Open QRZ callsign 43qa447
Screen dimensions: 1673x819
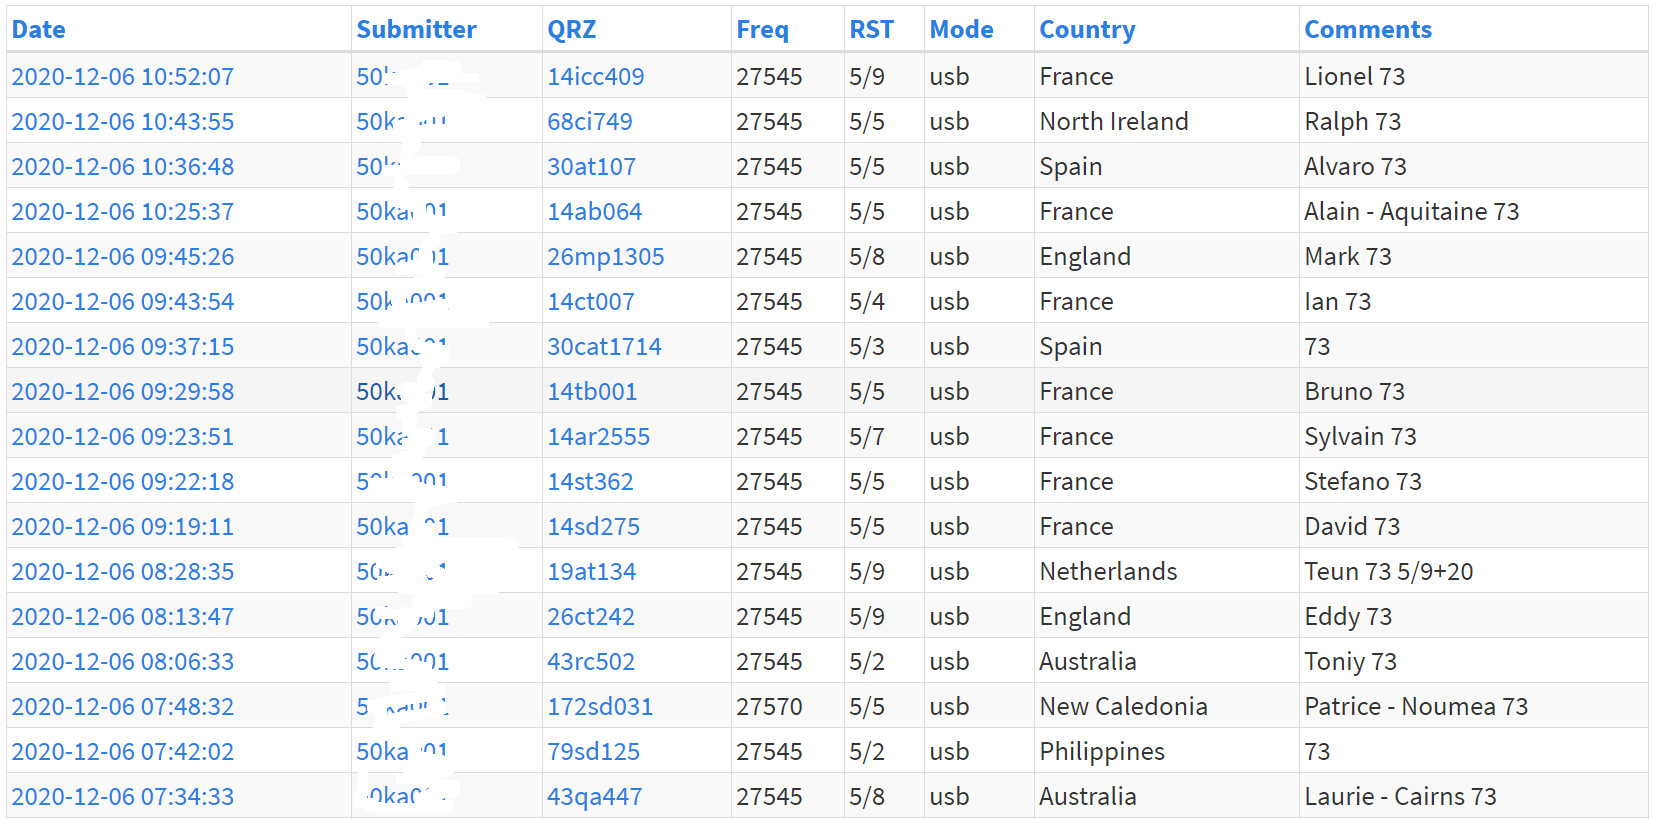(594, 796)
